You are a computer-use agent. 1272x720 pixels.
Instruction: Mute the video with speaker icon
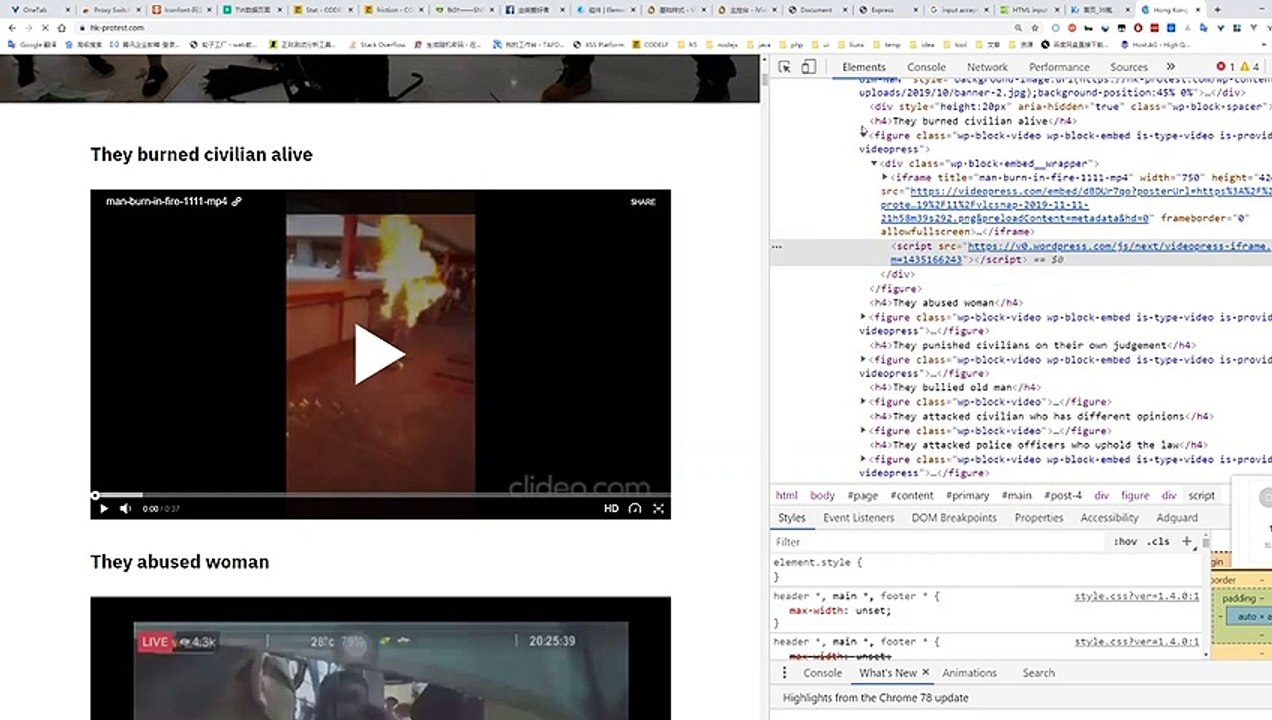[x=125, y=508]
